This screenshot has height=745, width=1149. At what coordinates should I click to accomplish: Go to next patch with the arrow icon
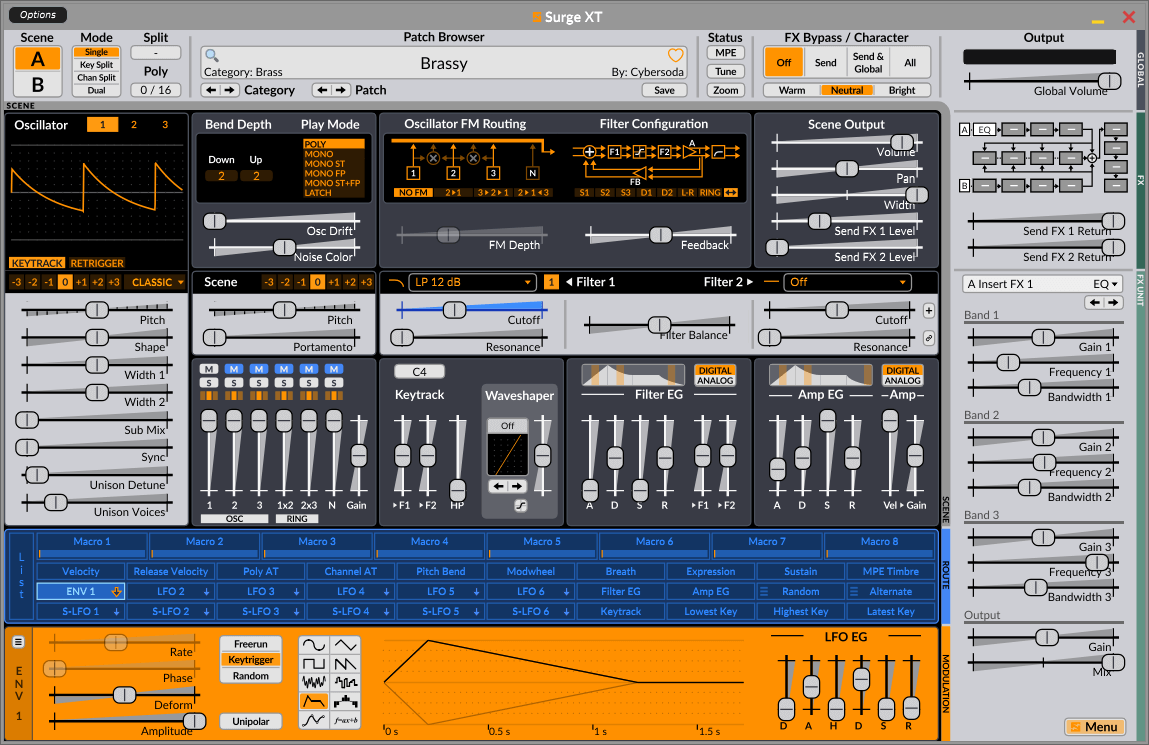click(341, 90)
